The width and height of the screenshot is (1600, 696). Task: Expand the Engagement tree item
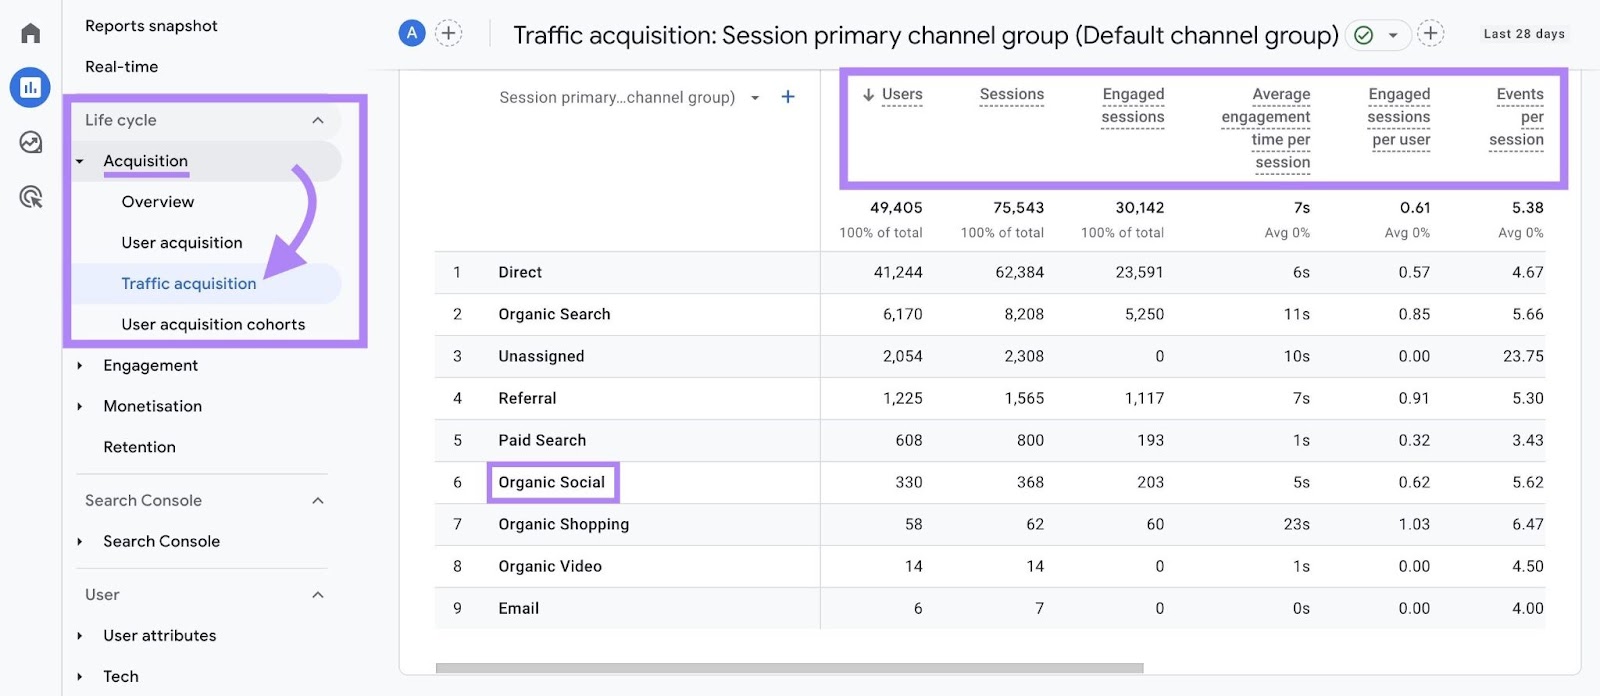point(80,366)
